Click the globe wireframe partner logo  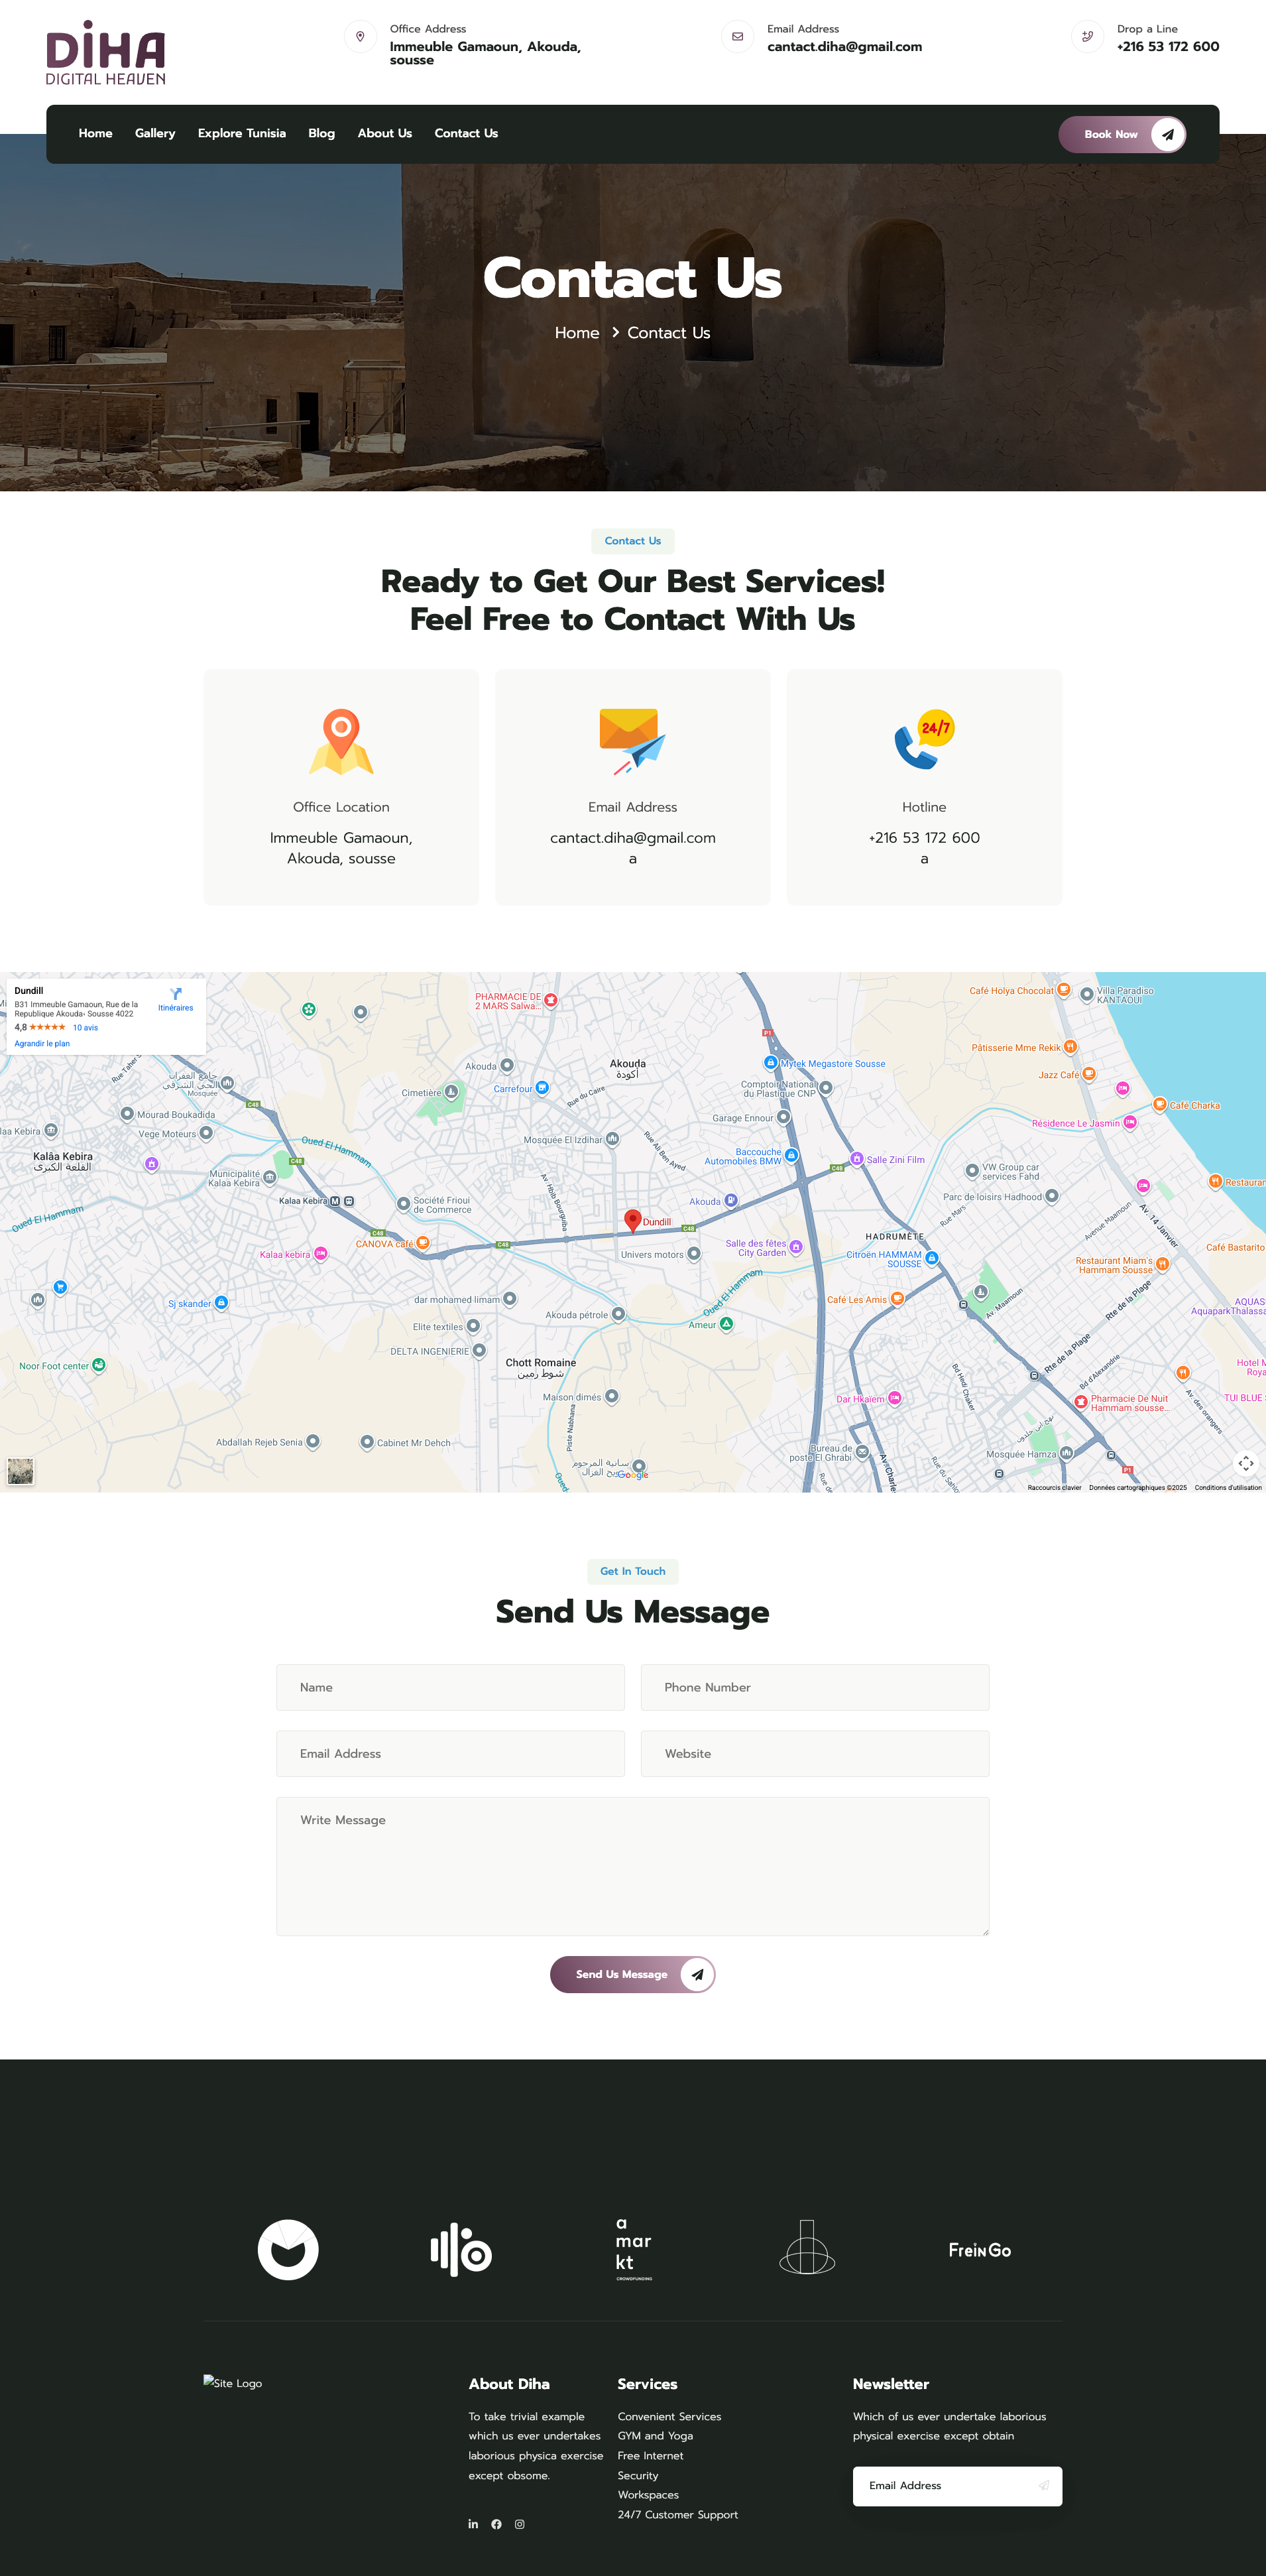807,2248
